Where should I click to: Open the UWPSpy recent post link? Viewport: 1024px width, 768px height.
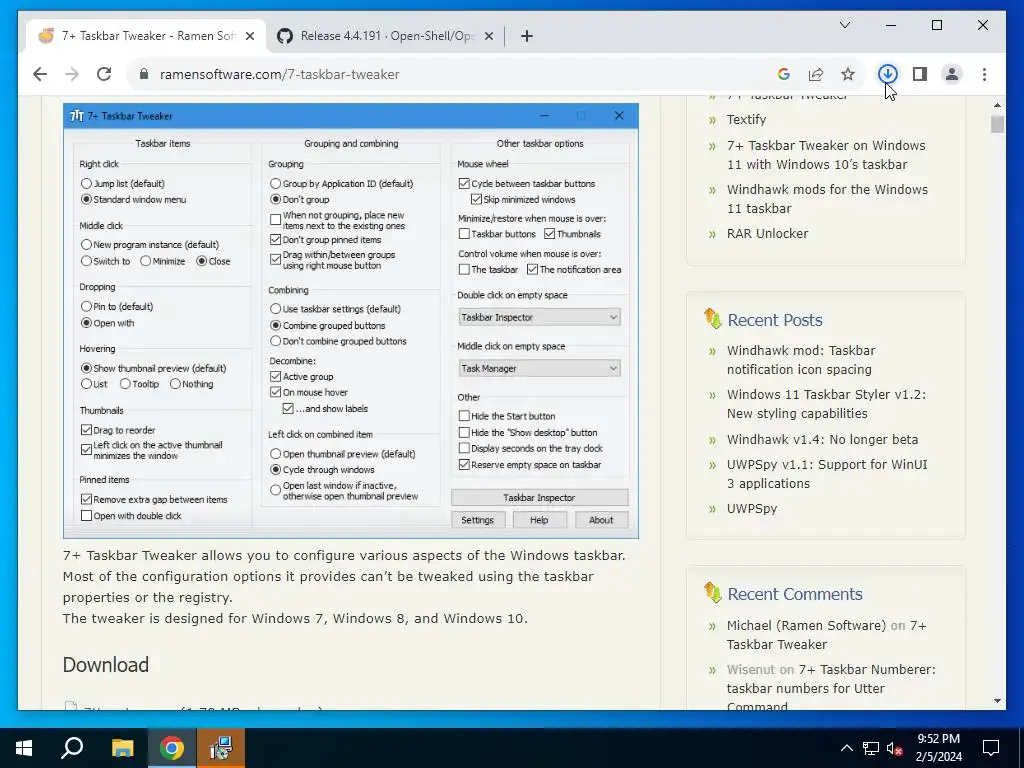tap(752, 508)
